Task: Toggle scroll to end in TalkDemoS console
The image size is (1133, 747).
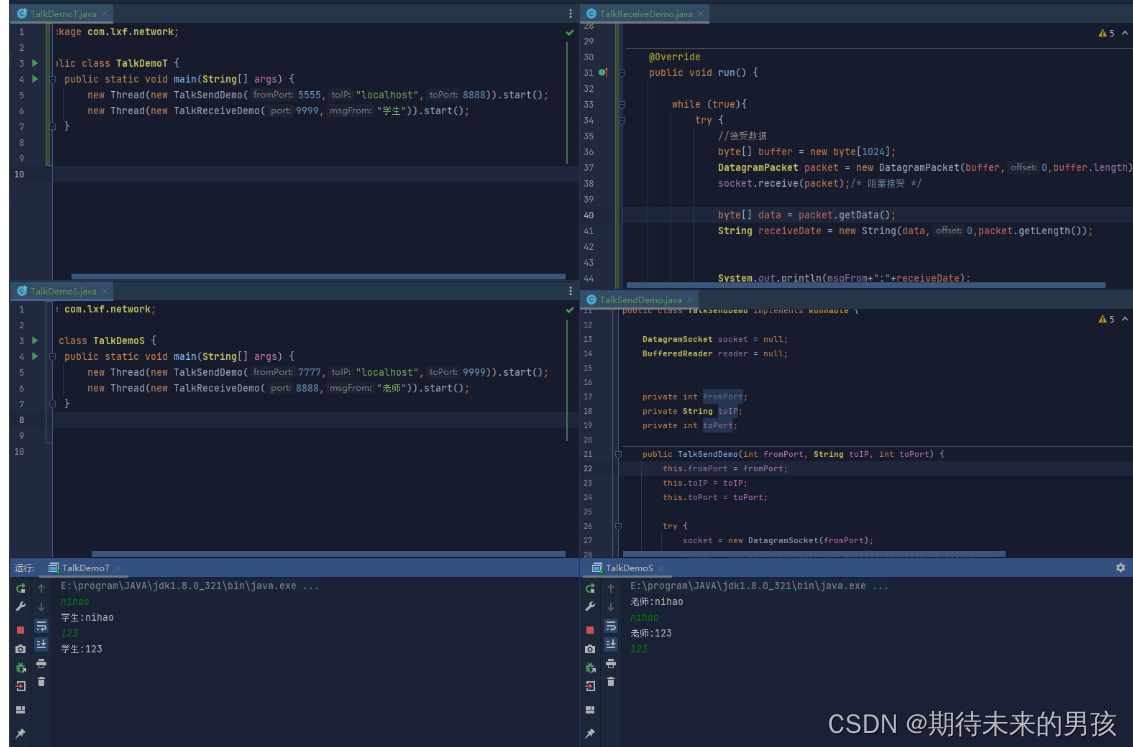Action: (611, 644)
